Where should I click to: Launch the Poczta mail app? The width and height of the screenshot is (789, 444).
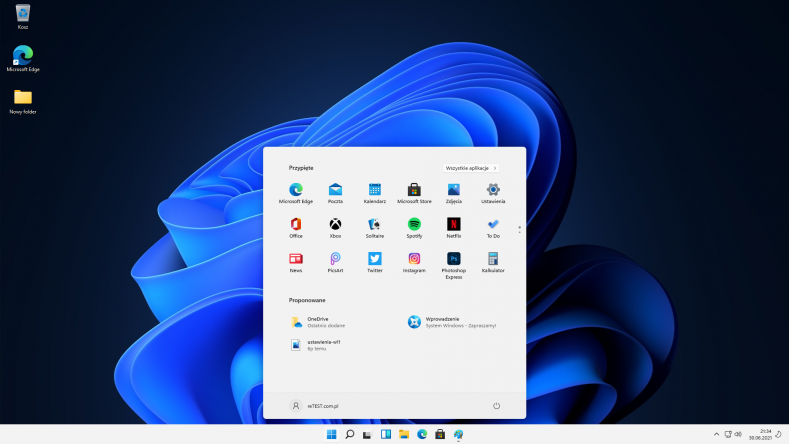(x=335, y=193)
